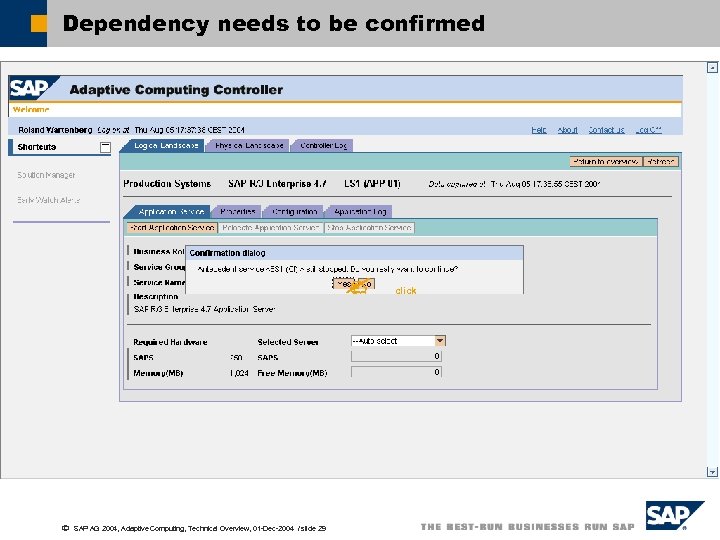Select the Application Service tab

(x=171, y=212)
